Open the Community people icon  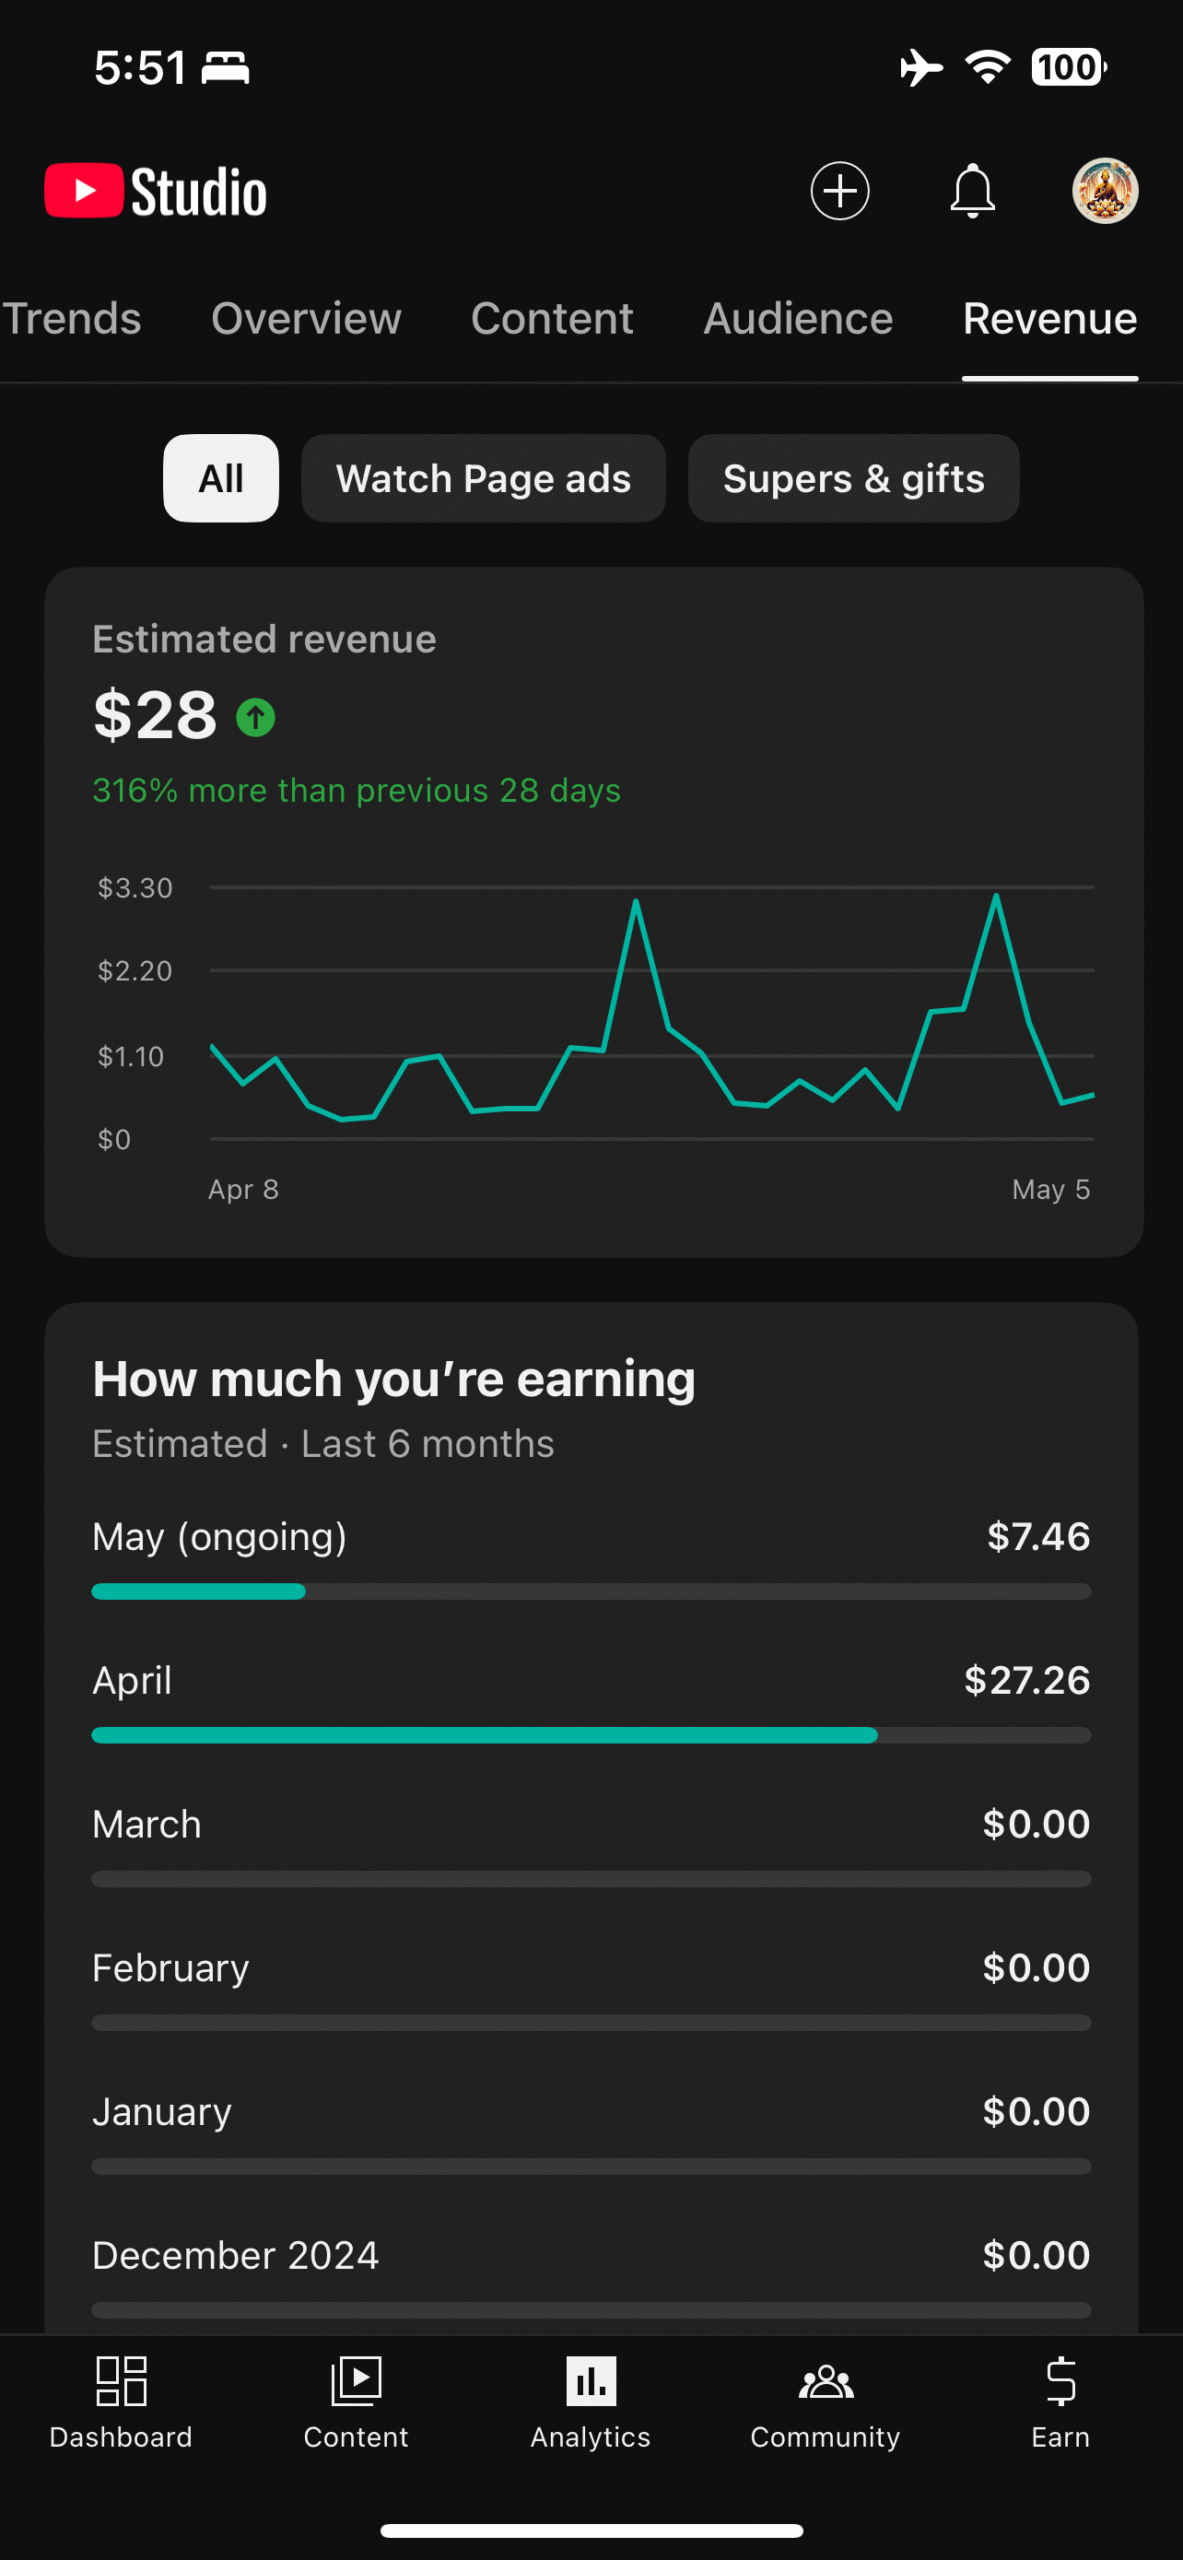point(826,2381)
